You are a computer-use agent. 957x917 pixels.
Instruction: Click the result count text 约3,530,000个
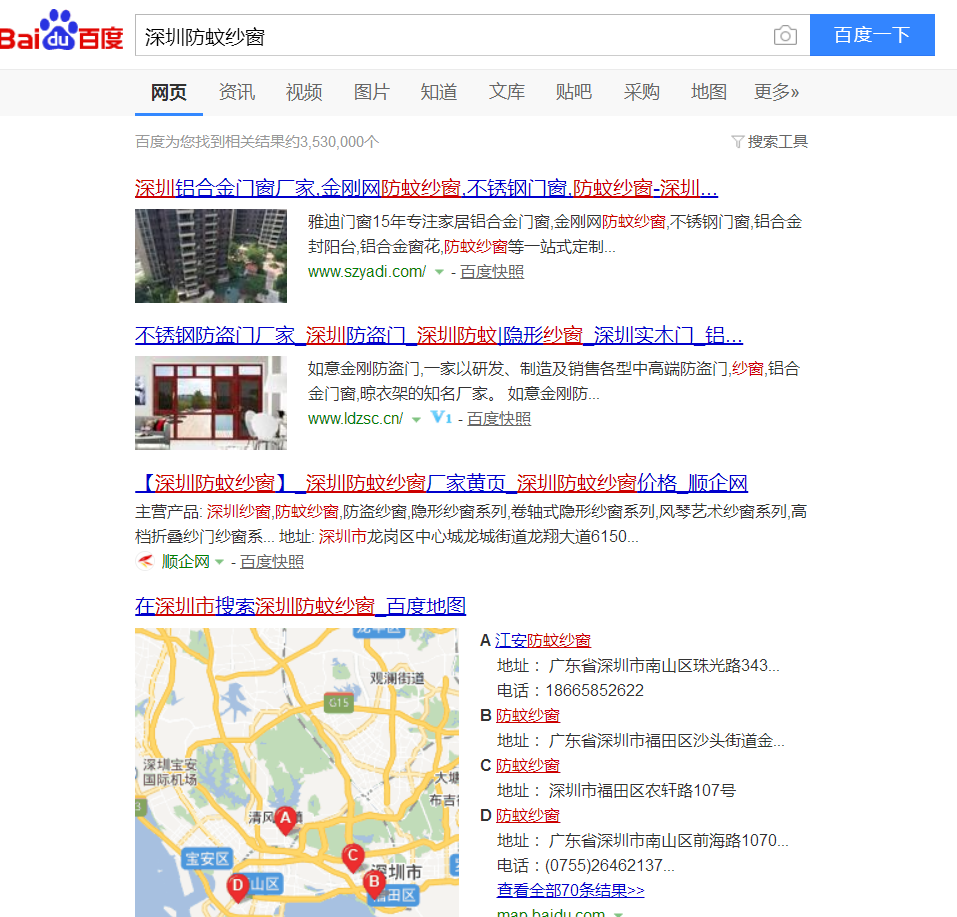click(333, 142)
